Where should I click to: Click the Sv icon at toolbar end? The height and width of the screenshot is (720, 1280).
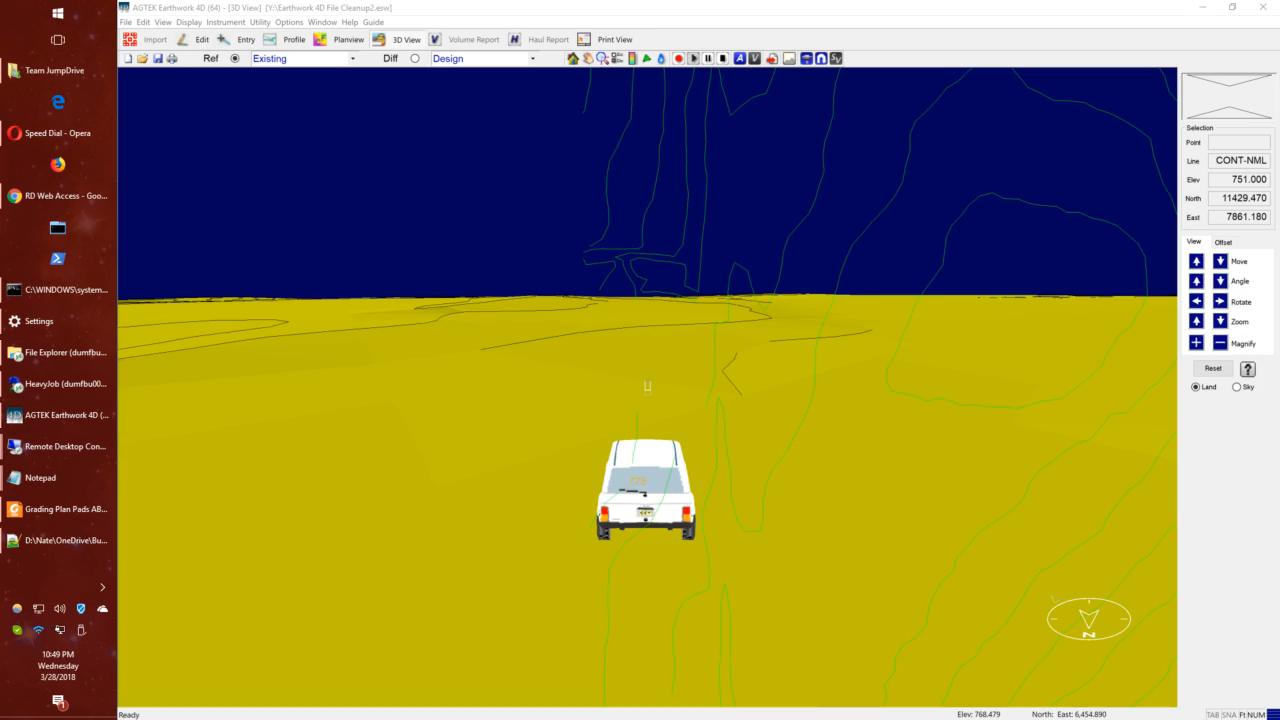836,58
